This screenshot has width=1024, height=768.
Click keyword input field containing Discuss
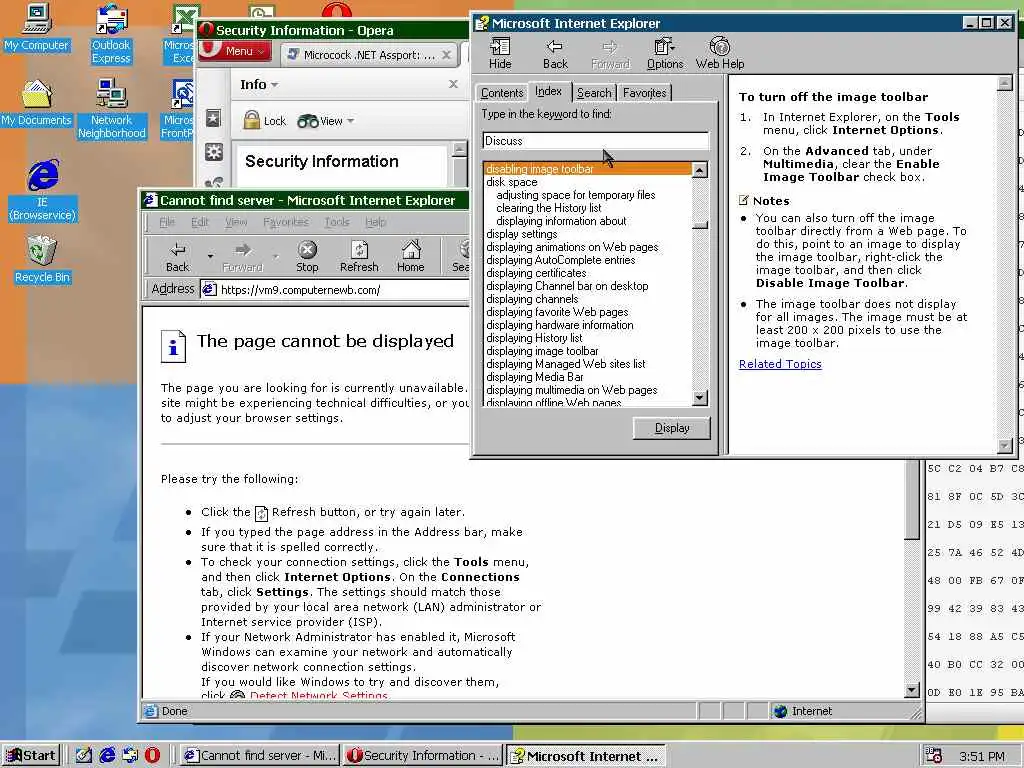pos(595,140)
